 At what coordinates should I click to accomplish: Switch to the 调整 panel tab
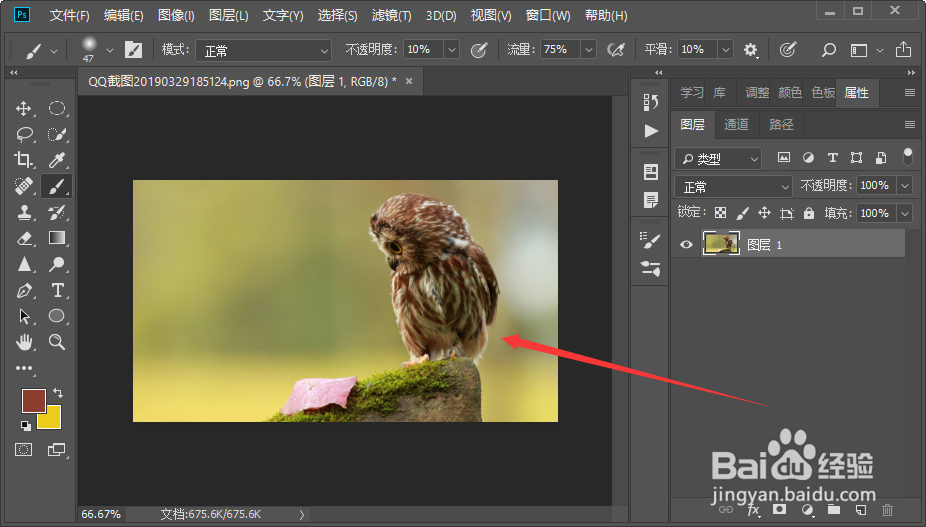pos(757,93)
